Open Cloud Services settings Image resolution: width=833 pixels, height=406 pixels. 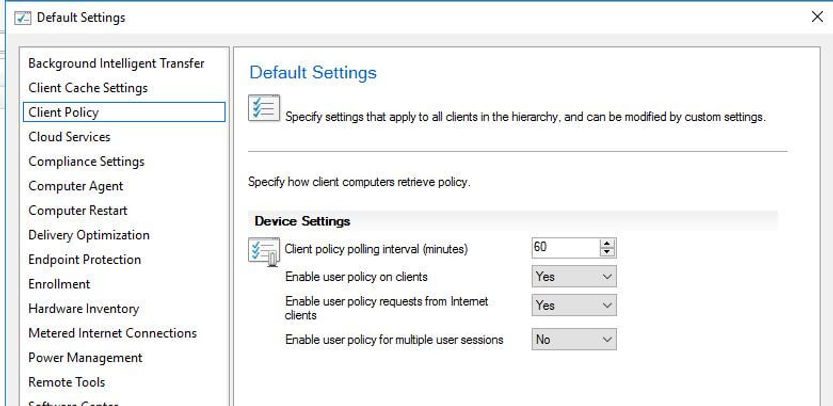click(x=69, y=137)
